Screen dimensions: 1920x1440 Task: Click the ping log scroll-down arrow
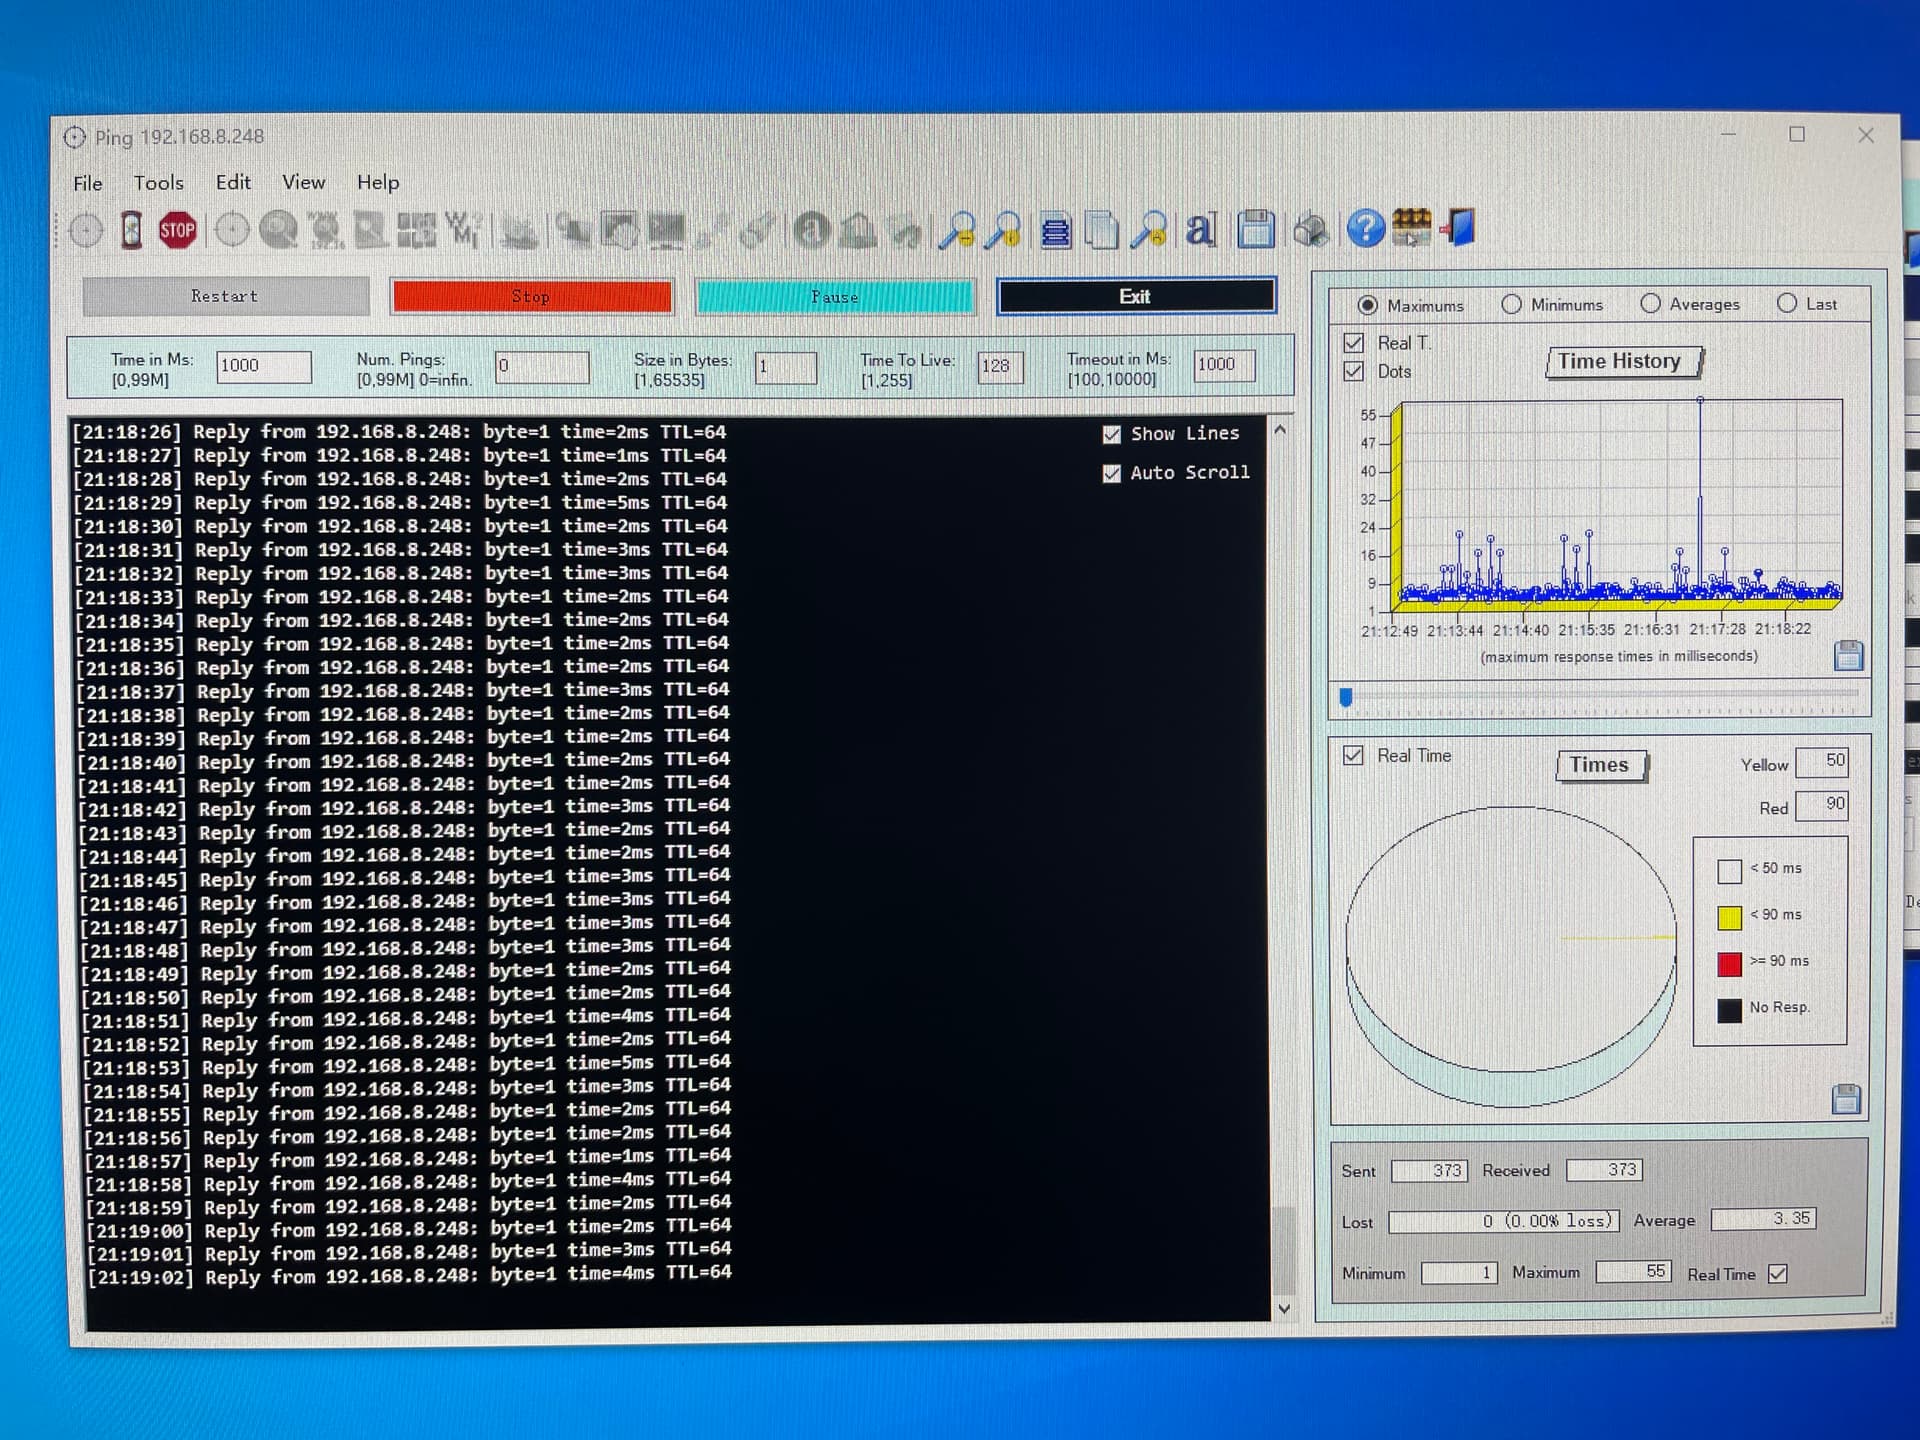[1284, 1309]
